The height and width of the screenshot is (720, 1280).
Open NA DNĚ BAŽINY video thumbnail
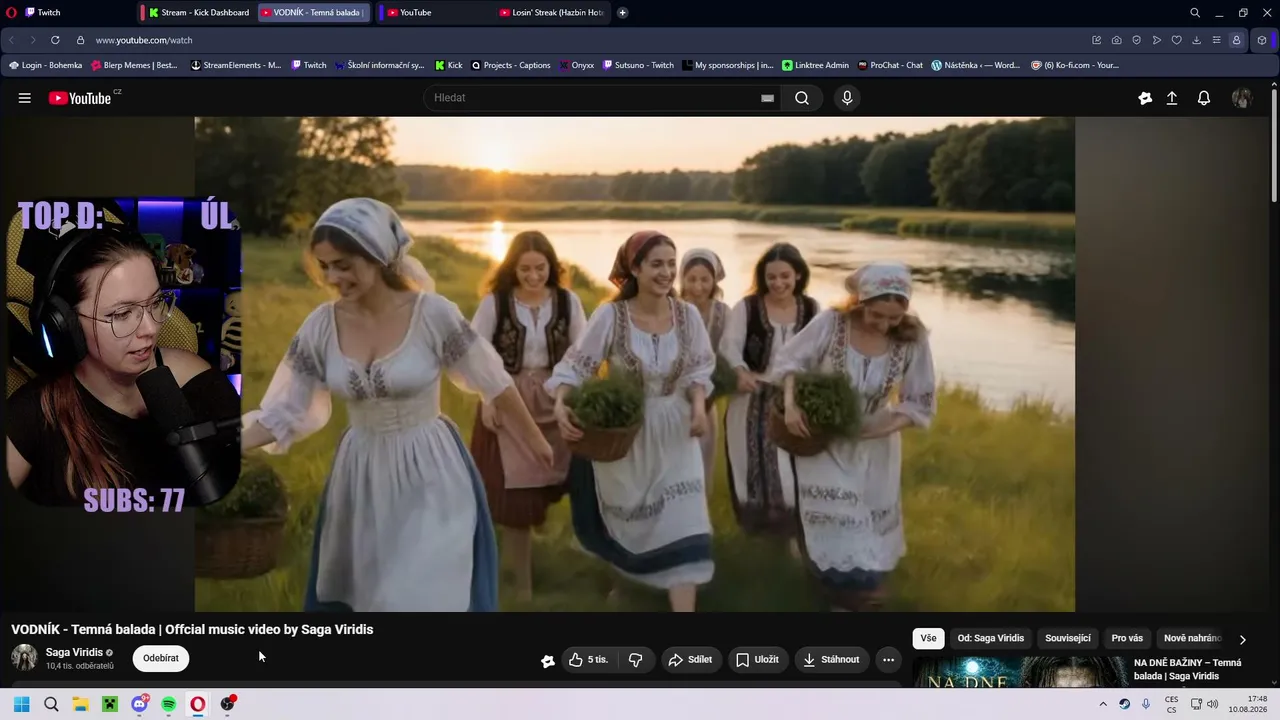(x=1020, y=671)
